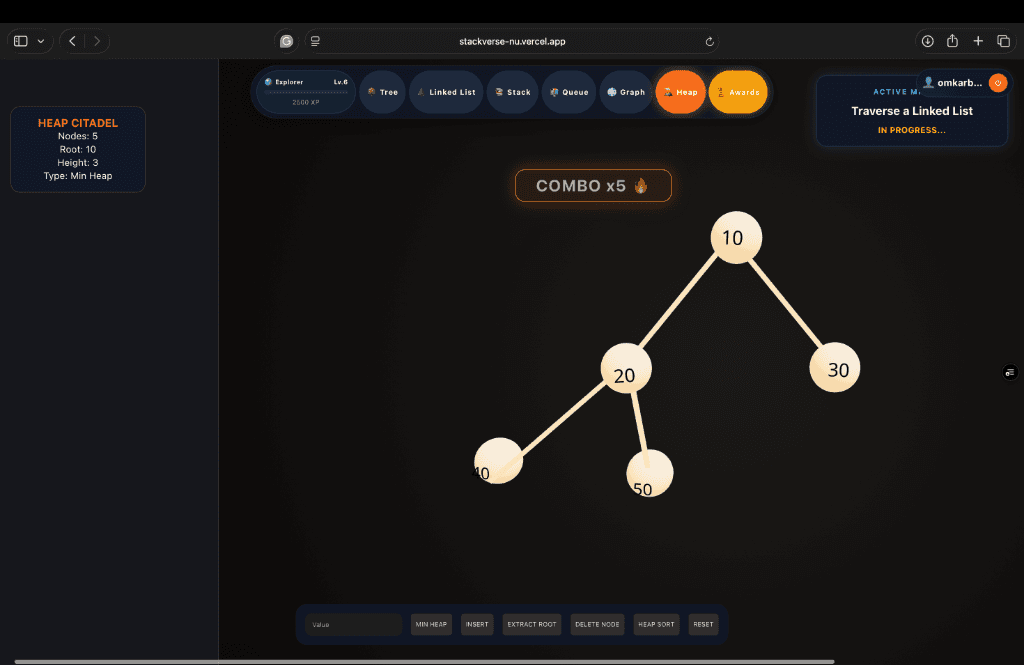Screen dimensions: 1024x665
Task: Toggle the MIN HEAP type button
Action: pos(431,624)
